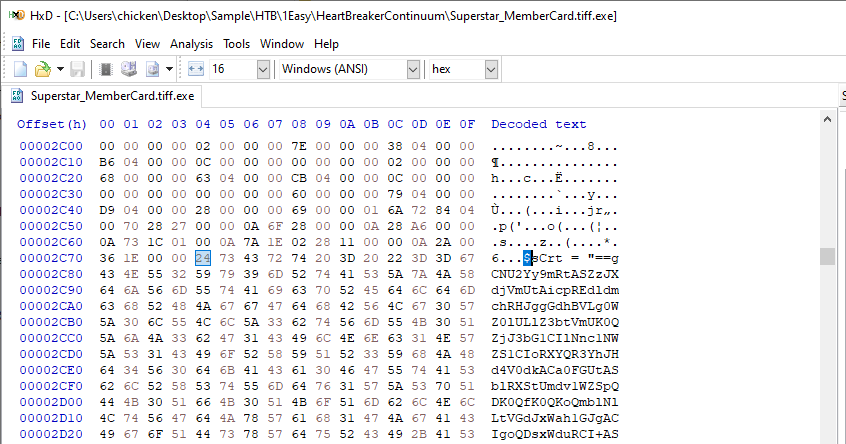This screenshot has width=846, height=444.
Task: Click decoded text DK0QfK0QKoQmblNl
Action: click(555, 402)
